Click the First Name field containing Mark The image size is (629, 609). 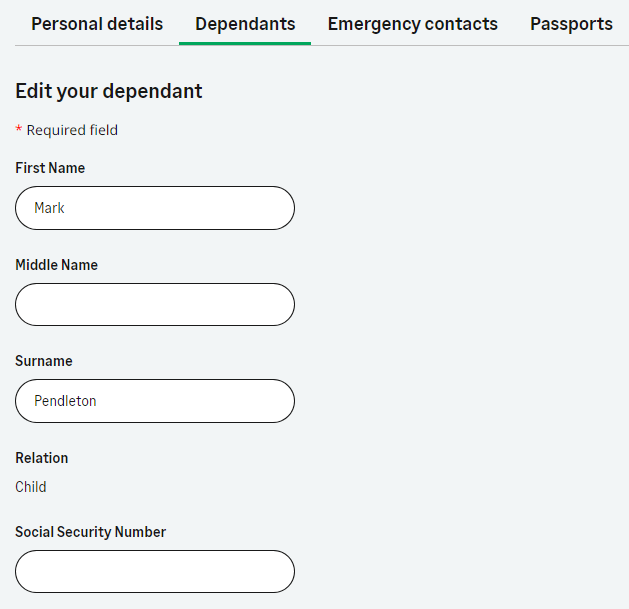[155, 208]
